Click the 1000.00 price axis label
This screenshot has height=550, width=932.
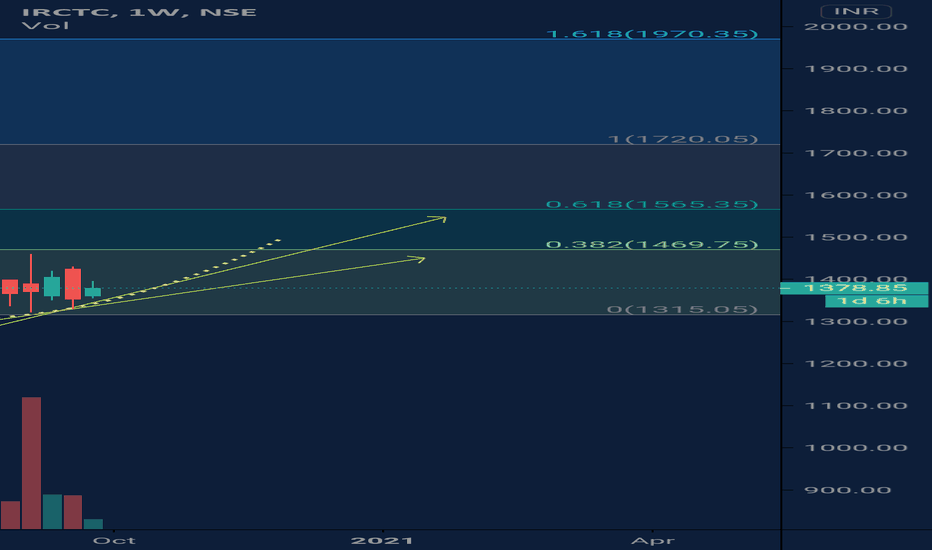(x=855, y=448)
